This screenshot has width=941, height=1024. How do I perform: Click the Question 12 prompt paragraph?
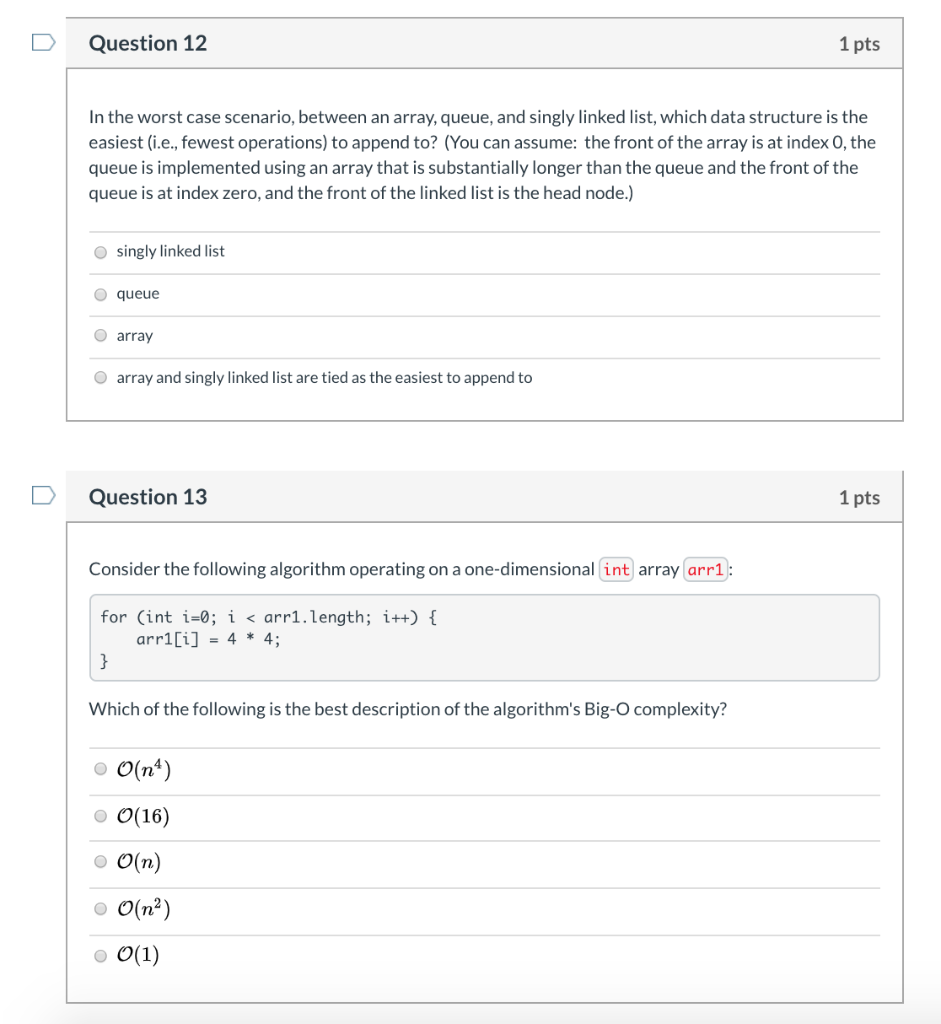point(483,155)
